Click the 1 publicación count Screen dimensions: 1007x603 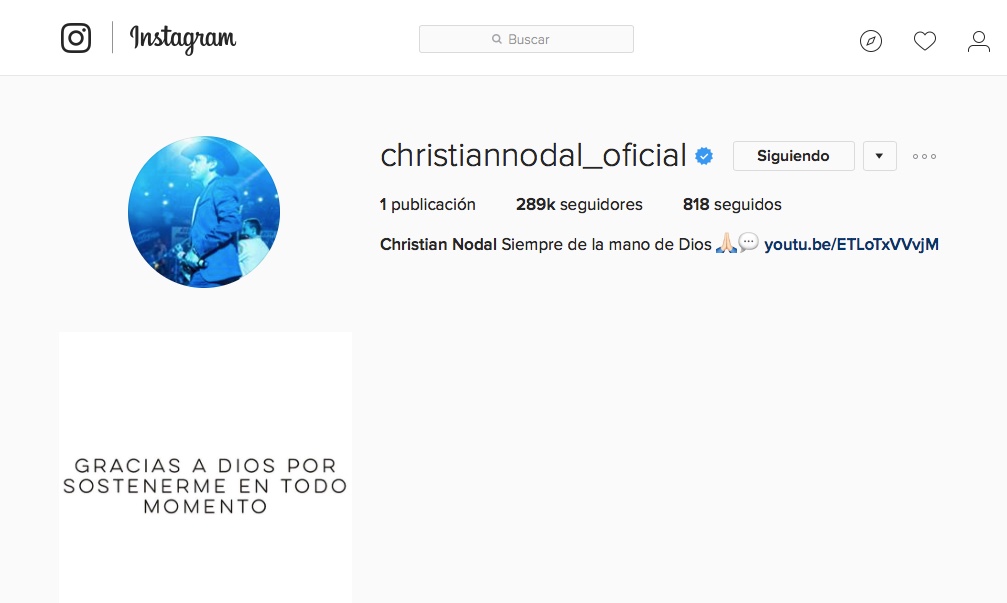tap(428, 204)
